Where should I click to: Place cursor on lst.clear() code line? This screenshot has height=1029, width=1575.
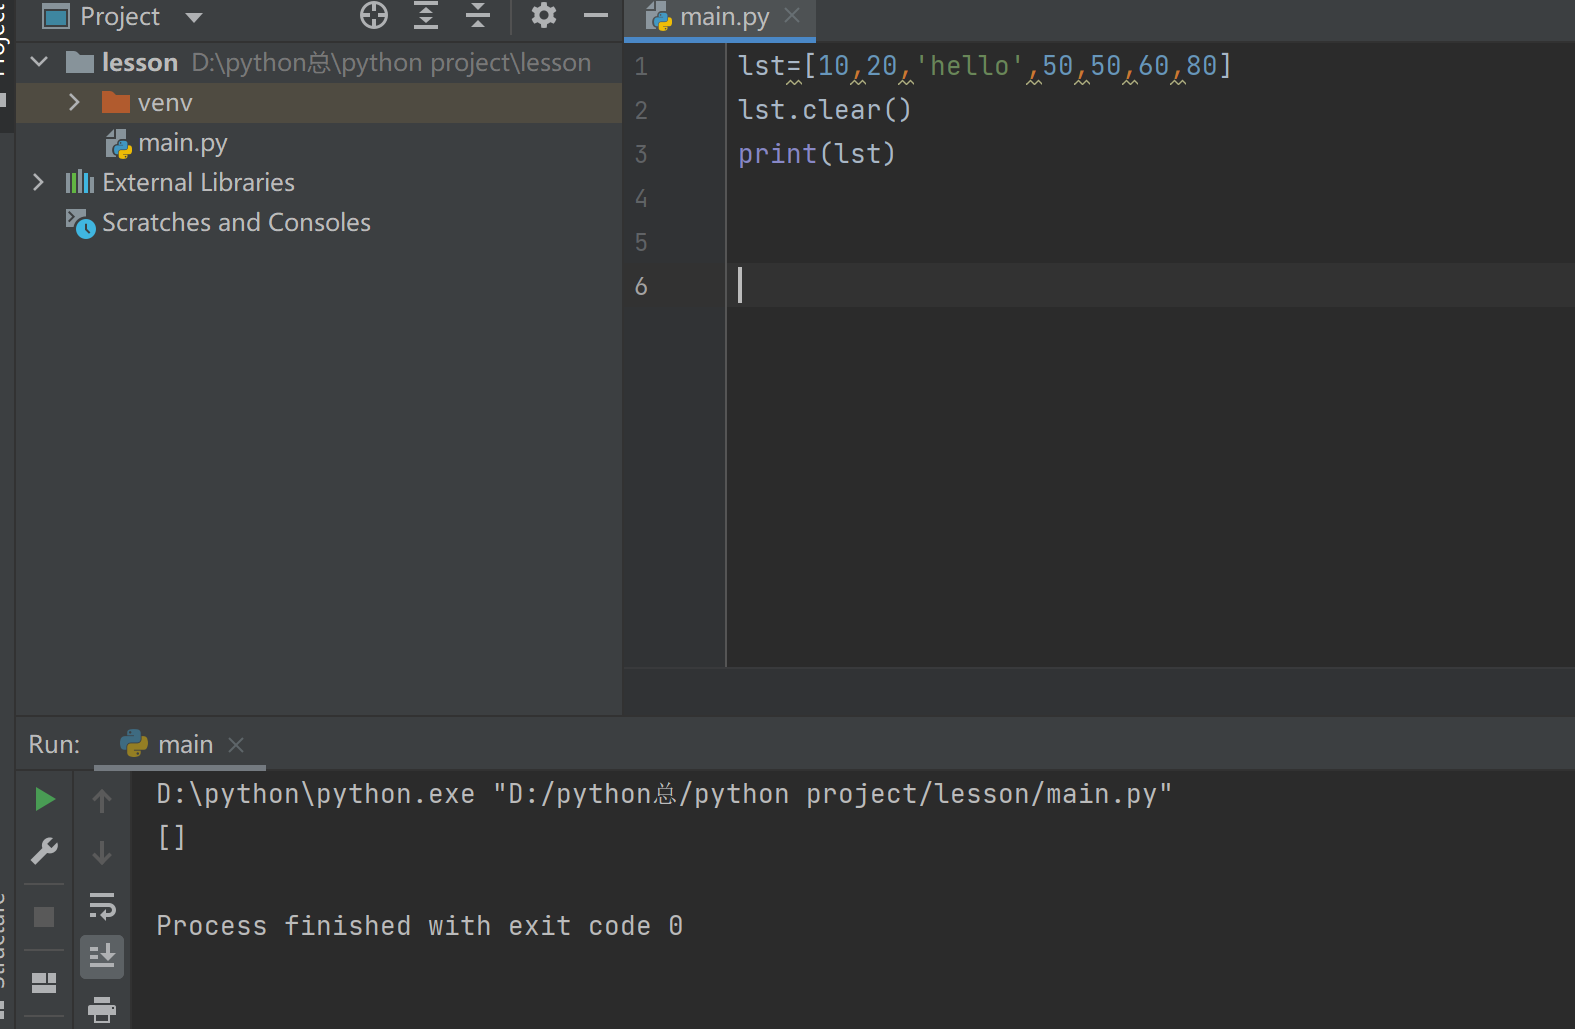(x=824, y=110)
